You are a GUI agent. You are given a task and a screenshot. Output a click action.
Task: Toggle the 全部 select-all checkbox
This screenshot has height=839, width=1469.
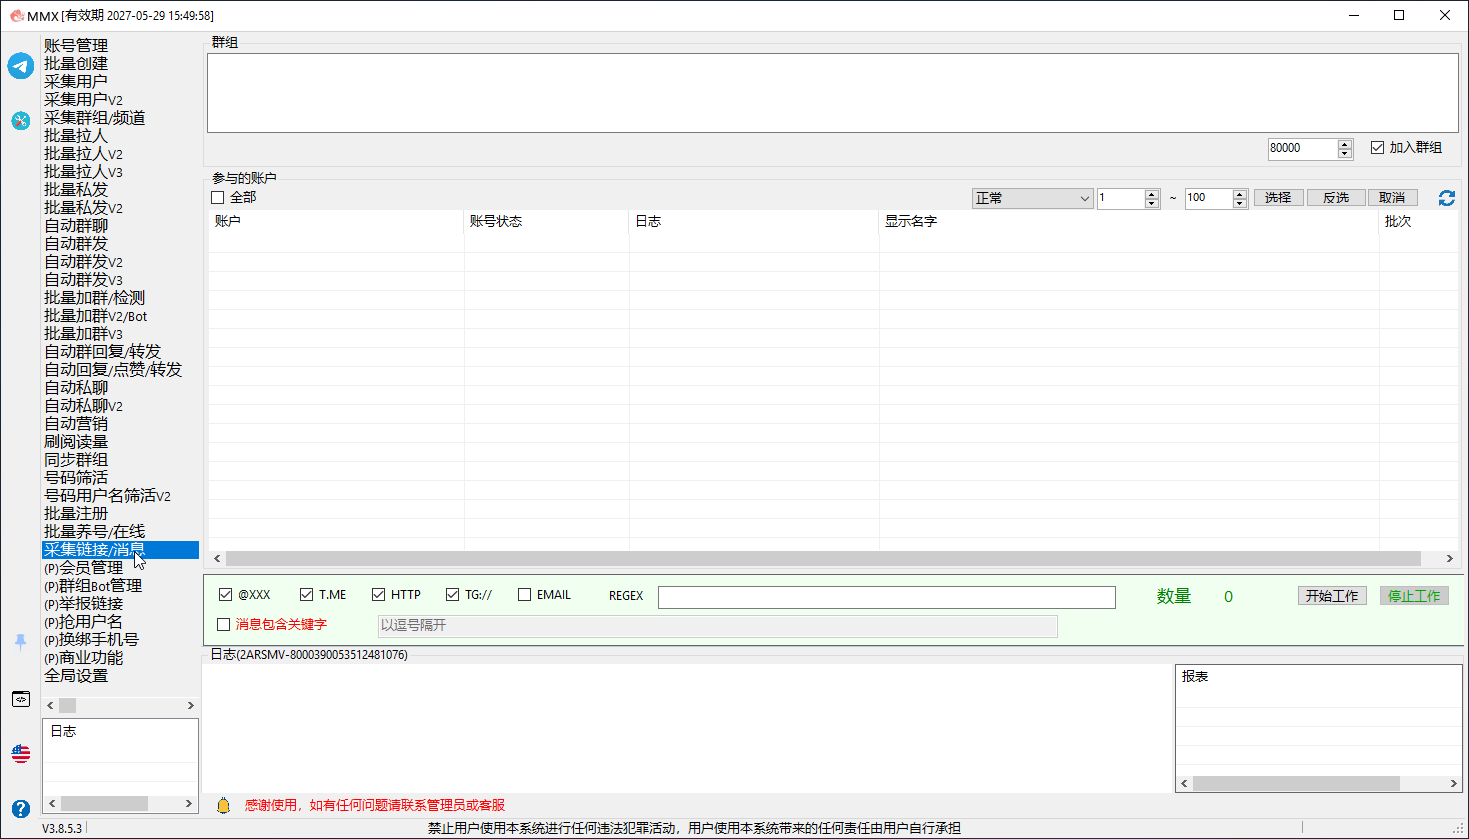coord(218,198)
